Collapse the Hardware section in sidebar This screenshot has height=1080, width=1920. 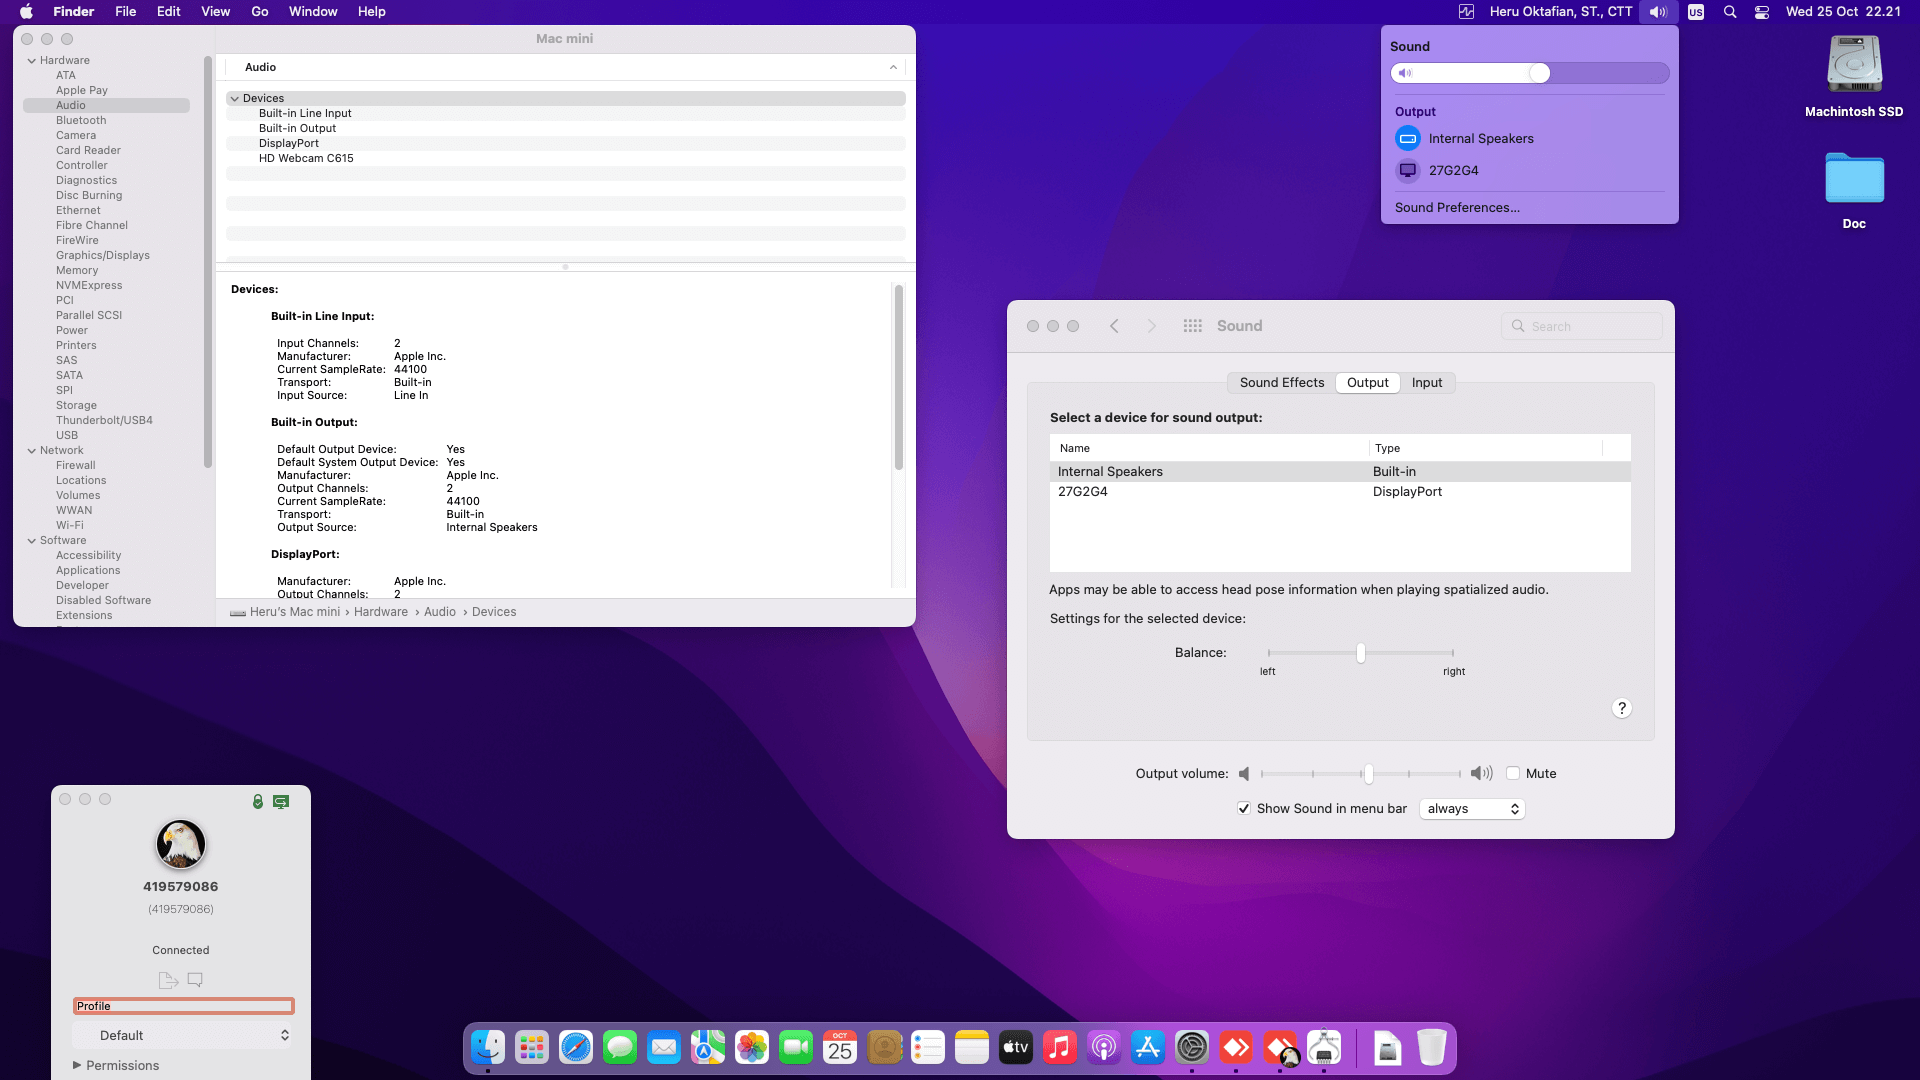[32, 60]
